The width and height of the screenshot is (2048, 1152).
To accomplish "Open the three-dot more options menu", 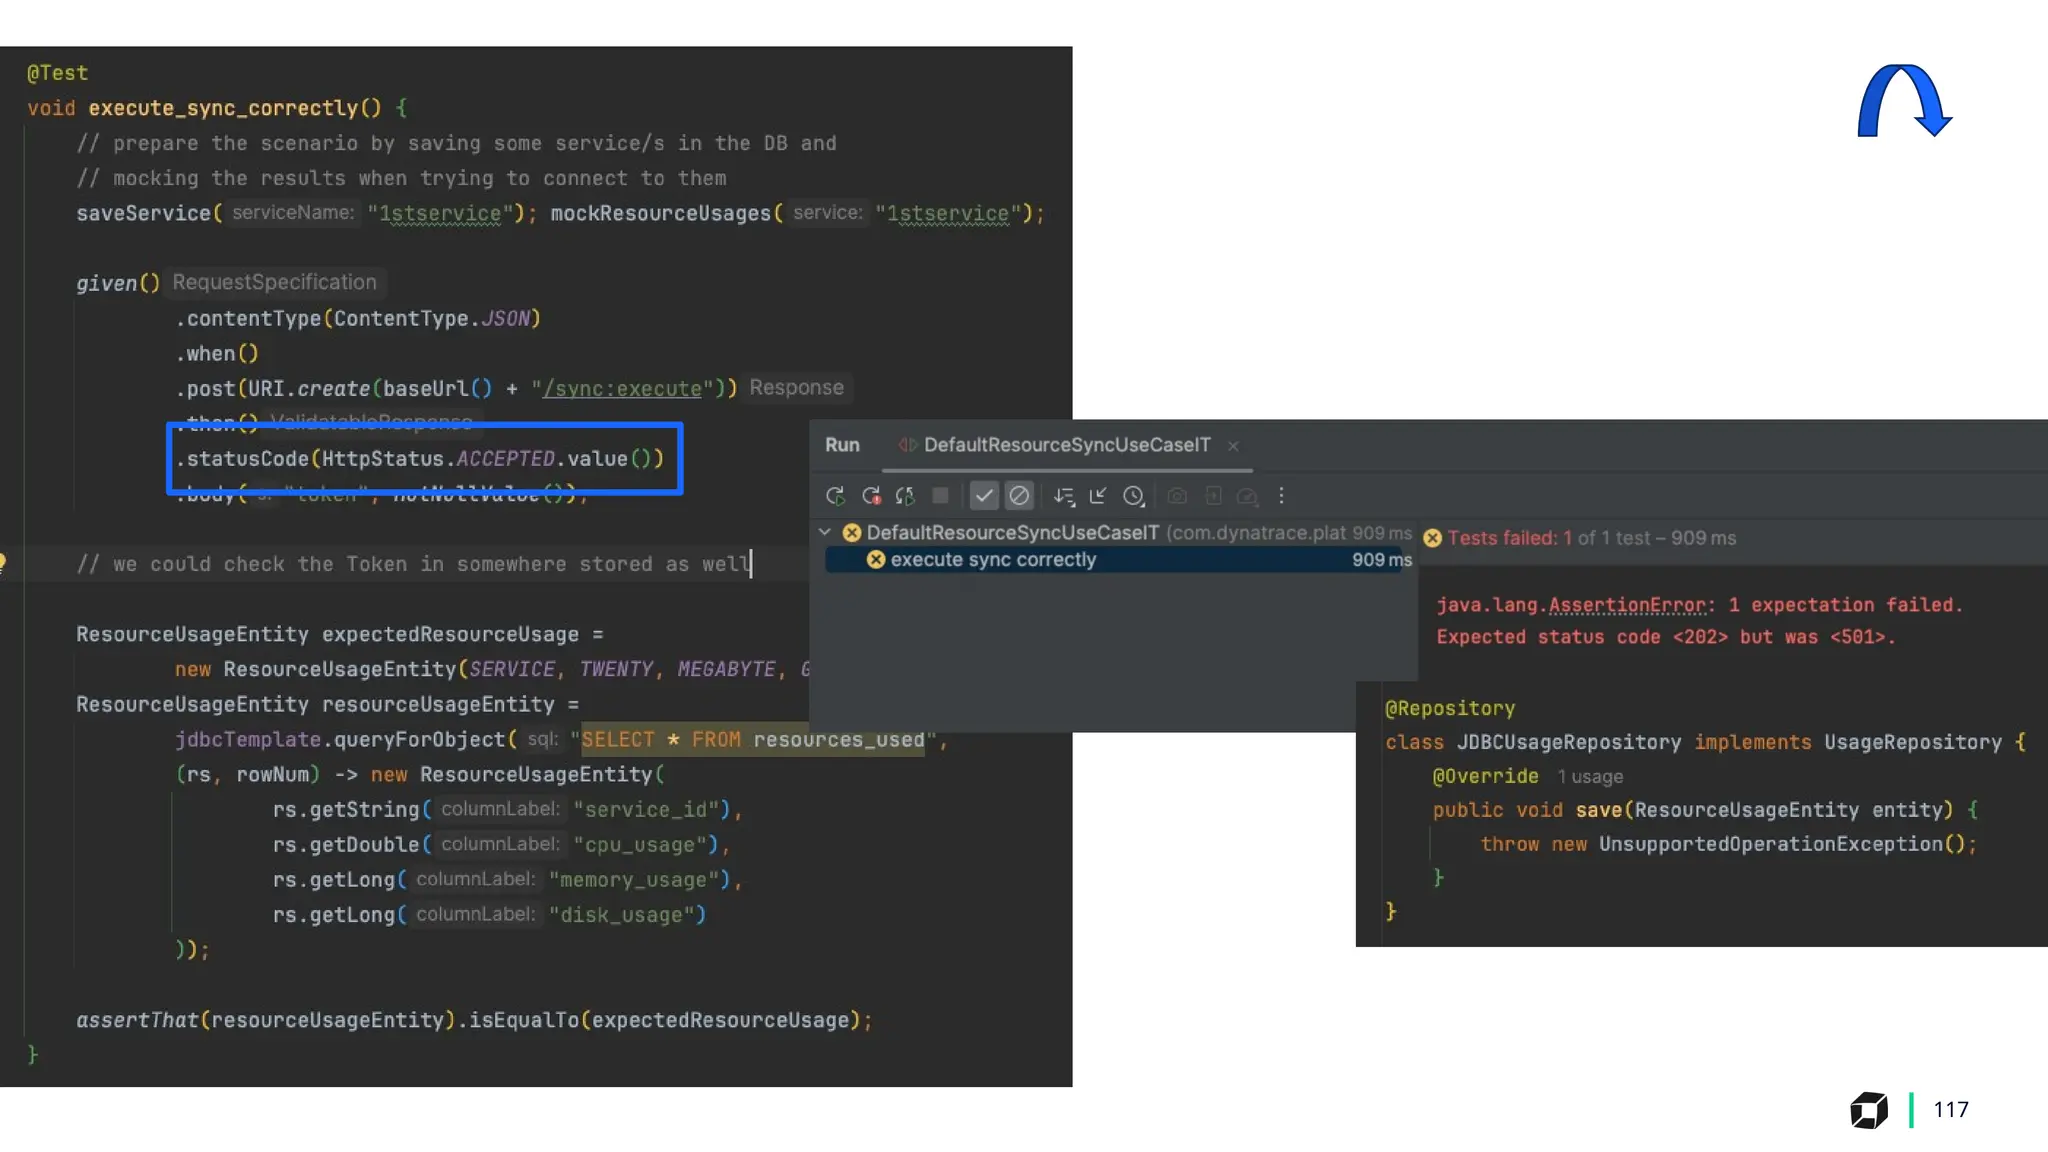I will click(x=1281, y=496).
